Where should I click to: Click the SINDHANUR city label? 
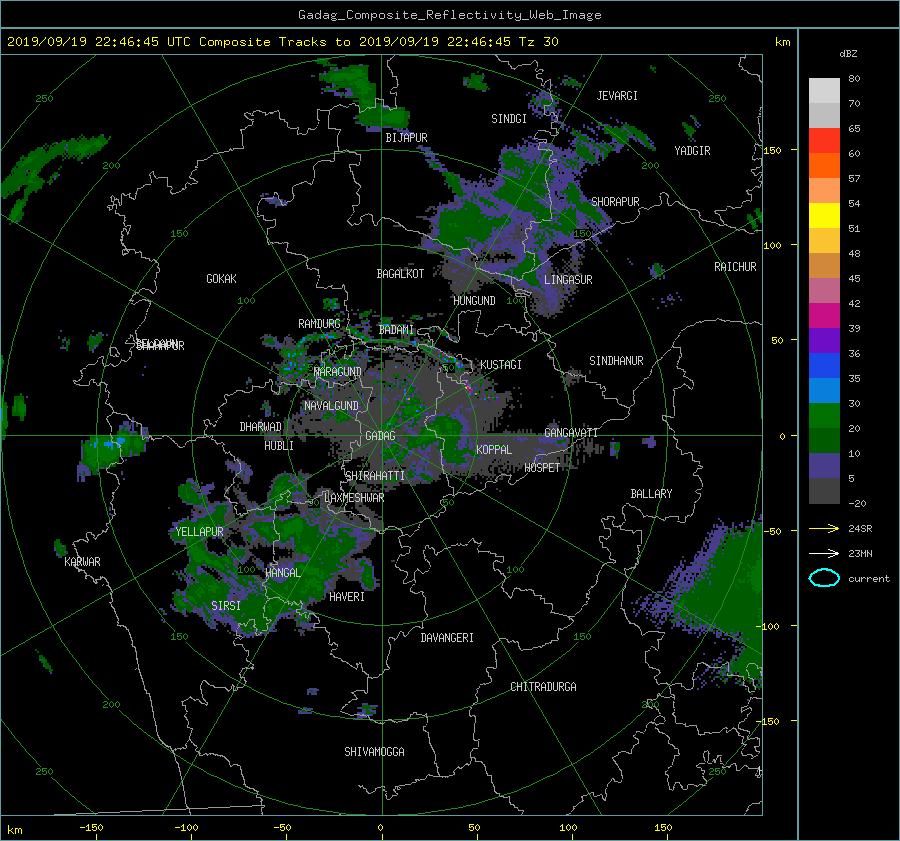click(616, 361)
